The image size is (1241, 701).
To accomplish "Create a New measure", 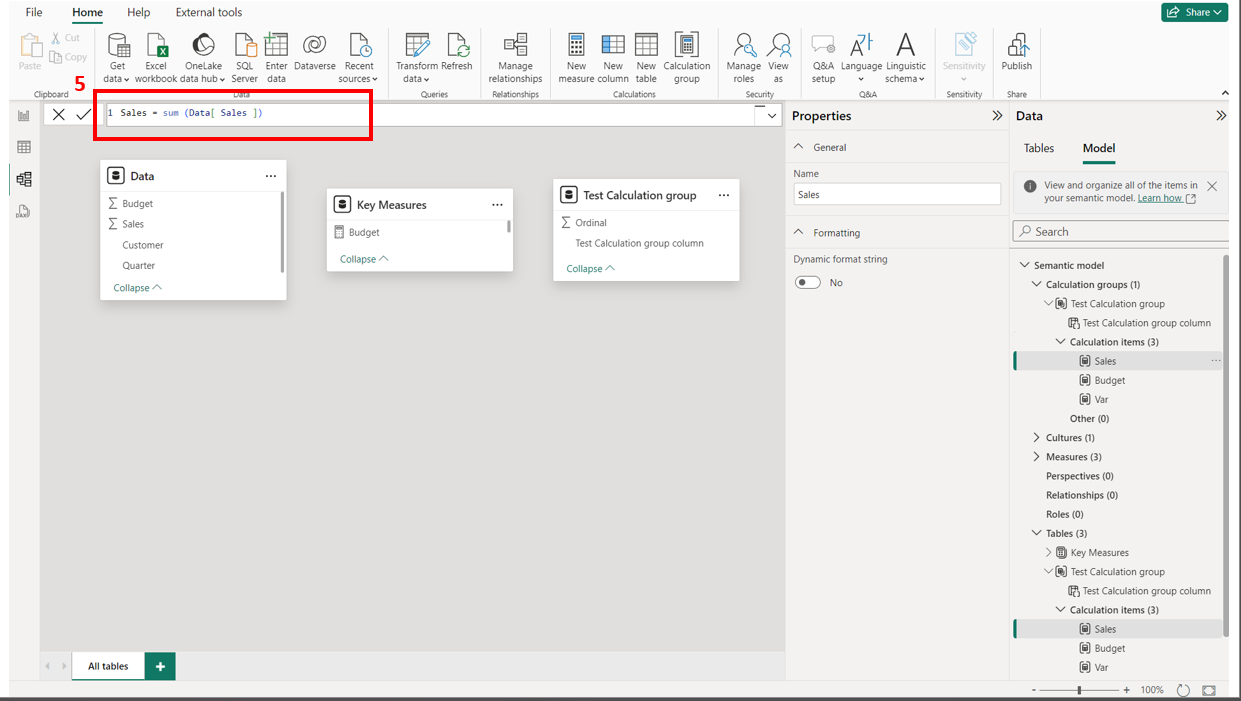I will pos(576,58).
